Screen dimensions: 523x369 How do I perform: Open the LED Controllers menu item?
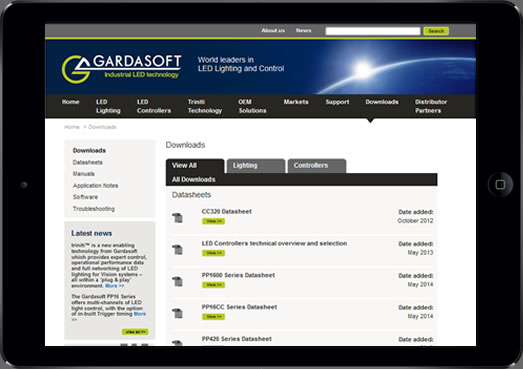pyautogui.click(x=154, y=106)
